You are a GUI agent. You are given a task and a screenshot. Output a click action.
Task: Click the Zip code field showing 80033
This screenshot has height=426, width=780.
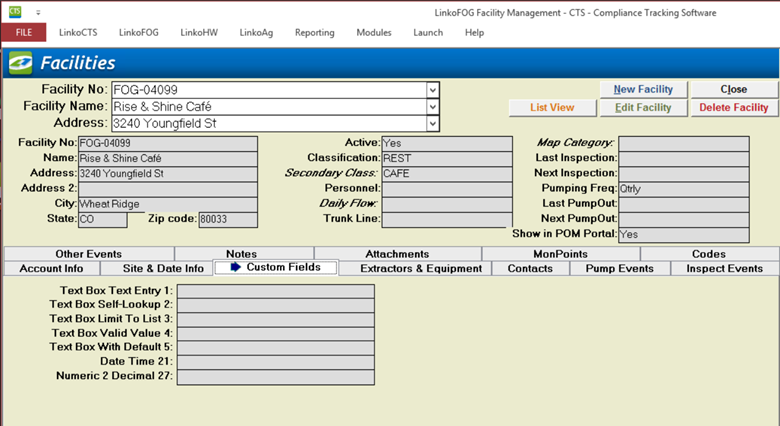point(228,219)
